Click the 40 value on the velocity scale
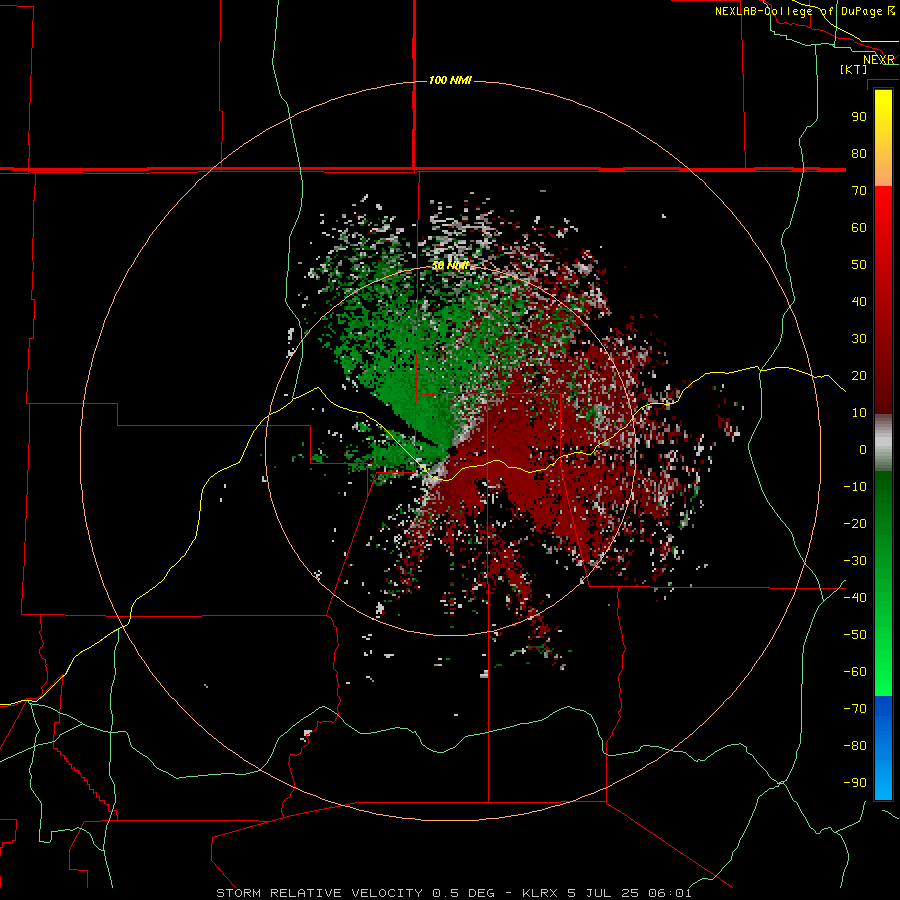 [x=859, y=301]
